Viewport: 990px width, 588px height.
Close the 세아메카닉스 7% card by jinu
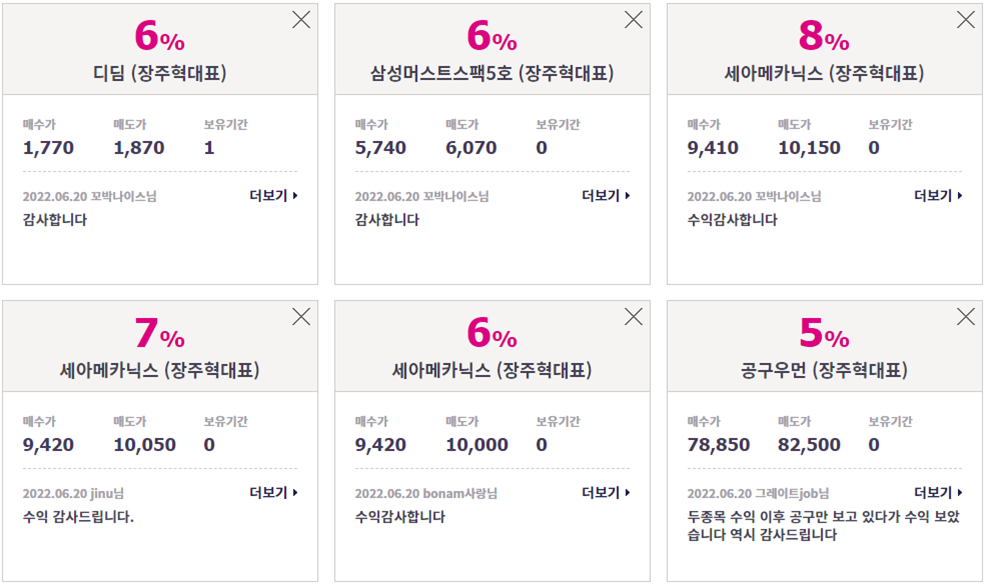pos(301,316)
